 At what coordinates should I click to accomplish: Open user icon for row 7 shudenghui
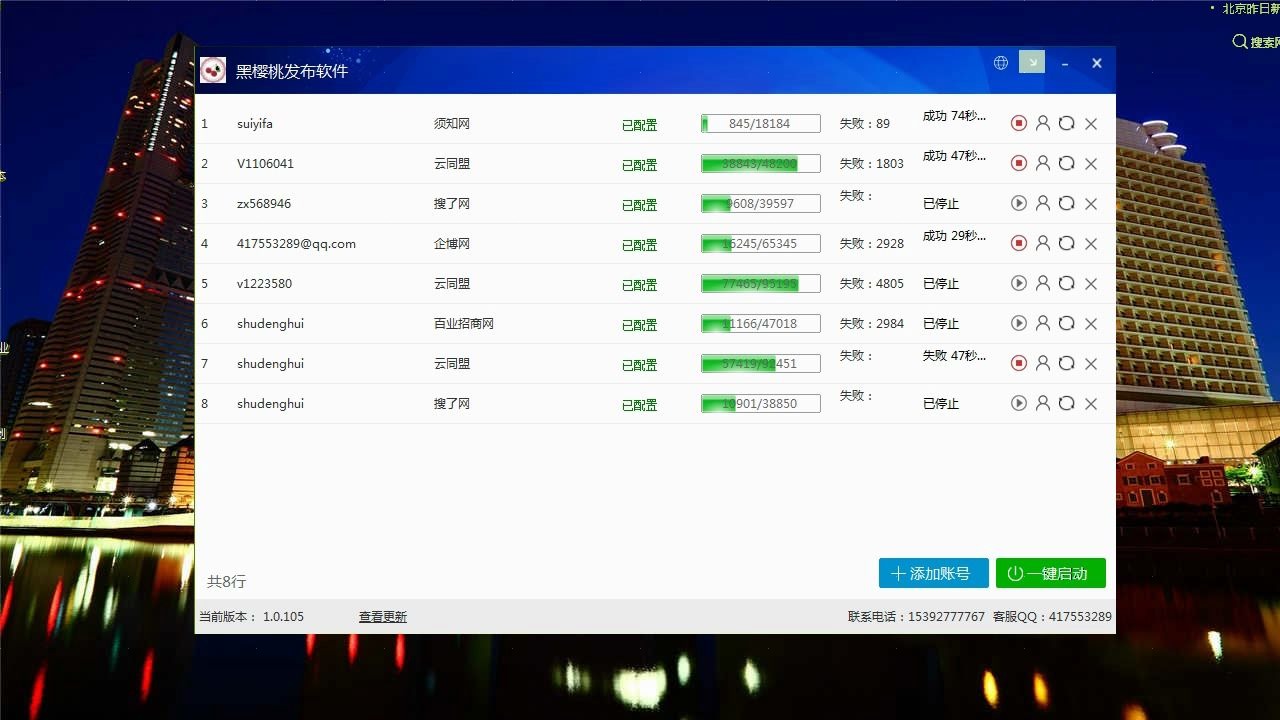click(1043, 363)
